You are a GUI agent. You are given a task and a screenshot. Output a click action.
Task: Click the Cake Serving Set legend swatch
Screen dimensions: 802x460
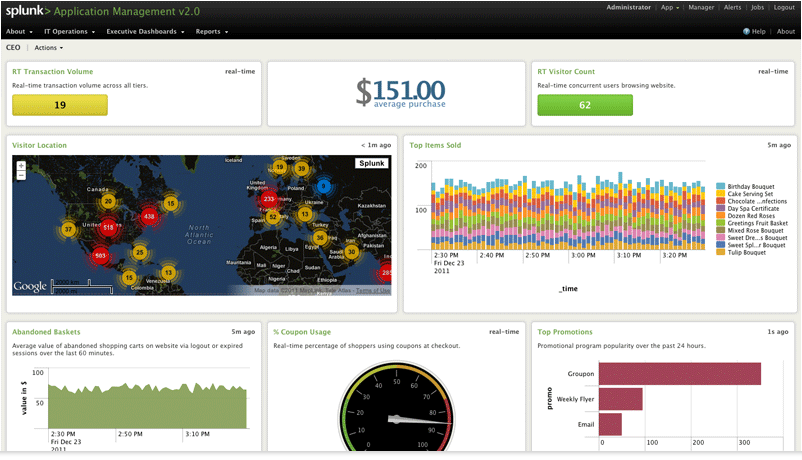coord(721,194)
